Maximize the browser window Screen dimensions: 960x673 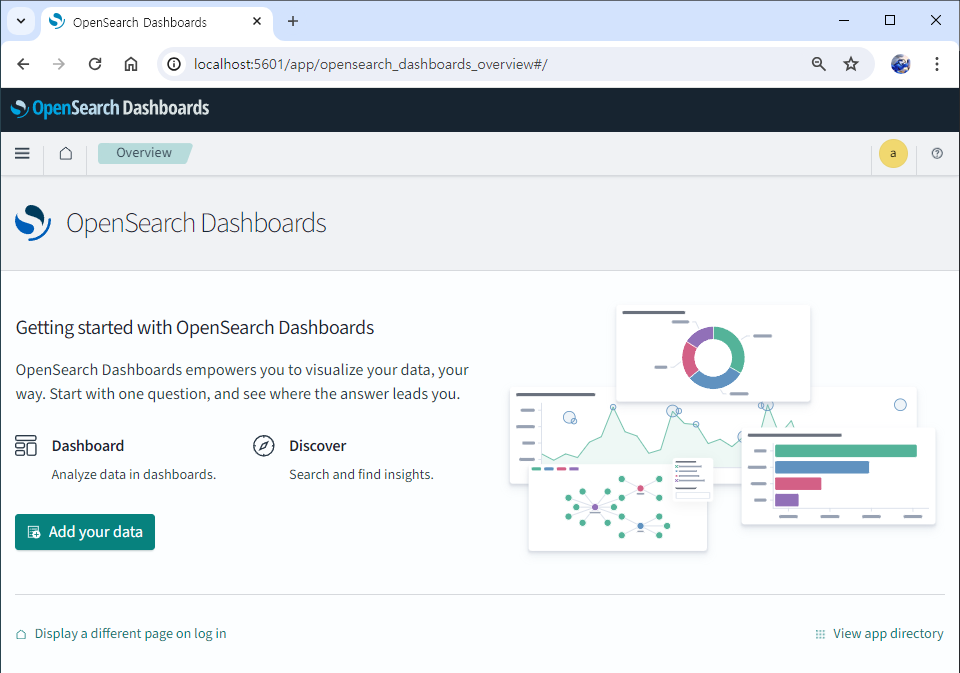[x=890, y=21]
